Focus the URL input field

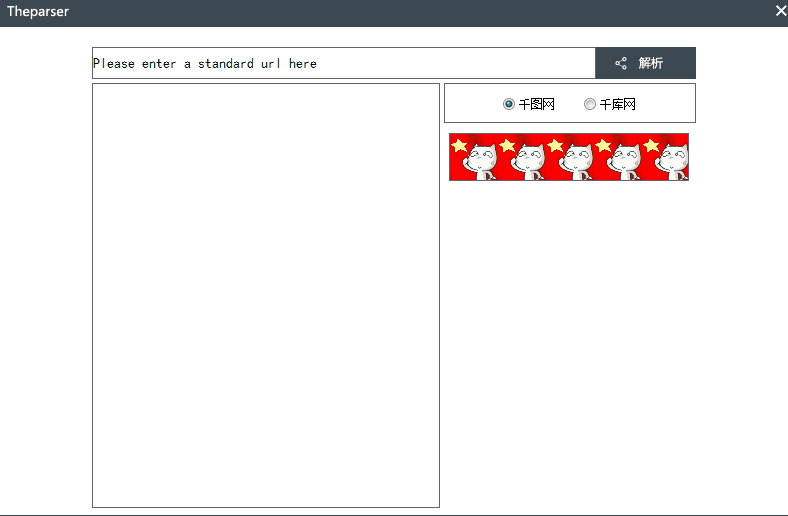tap(344, 63)
